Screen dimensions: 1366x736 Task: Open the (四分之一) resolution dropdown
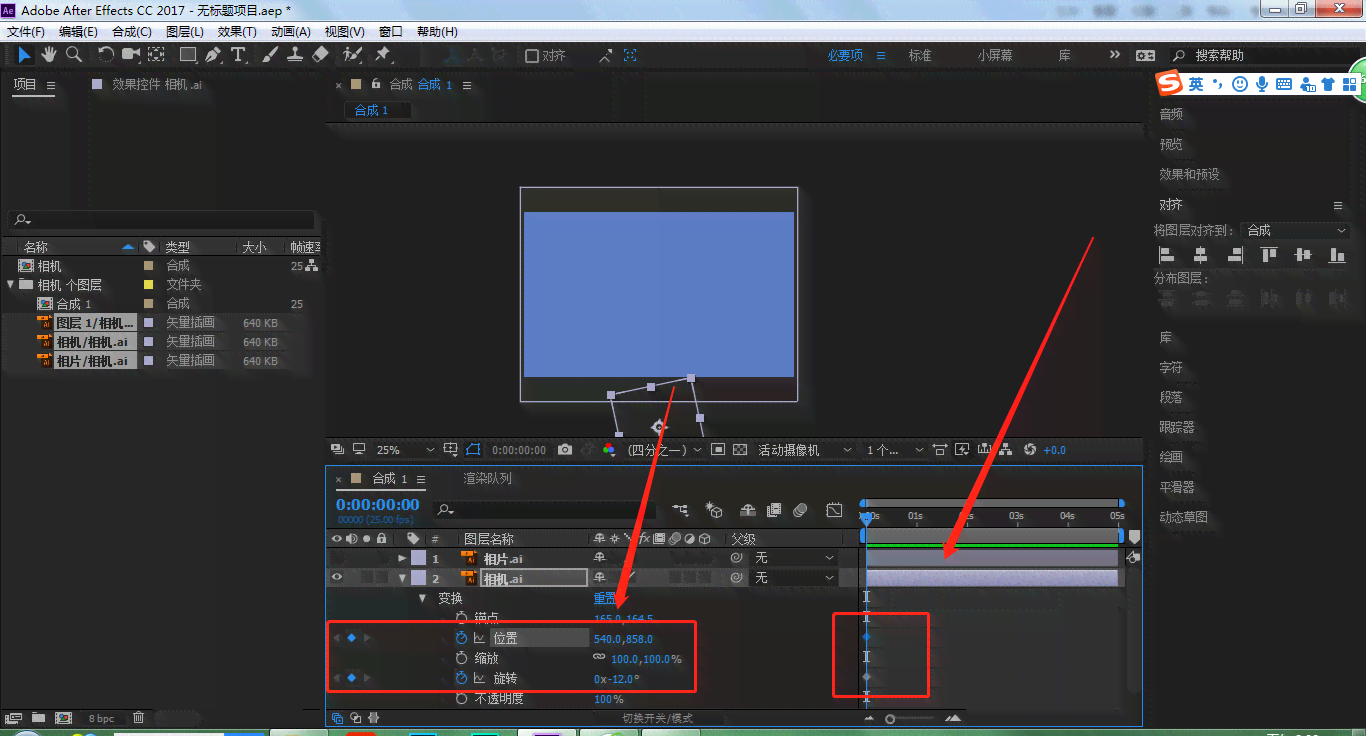(x=667, y=450)
